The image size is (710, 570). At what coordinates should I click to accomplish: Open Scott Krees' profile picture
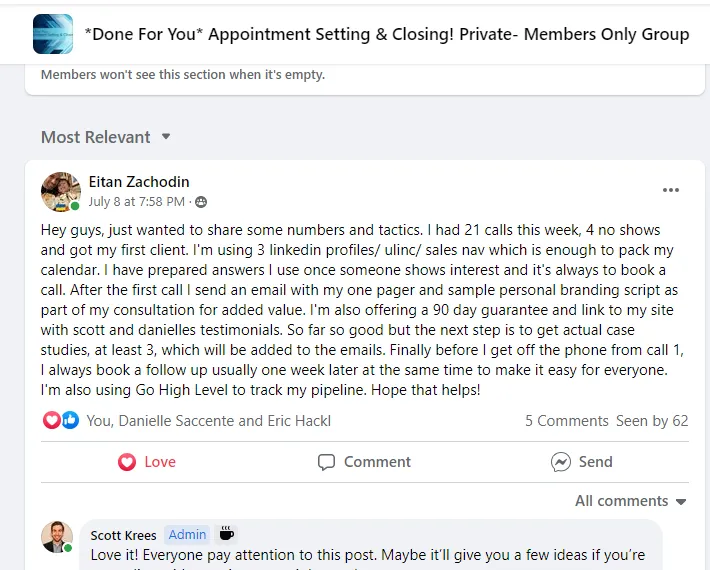coord(57,536)
